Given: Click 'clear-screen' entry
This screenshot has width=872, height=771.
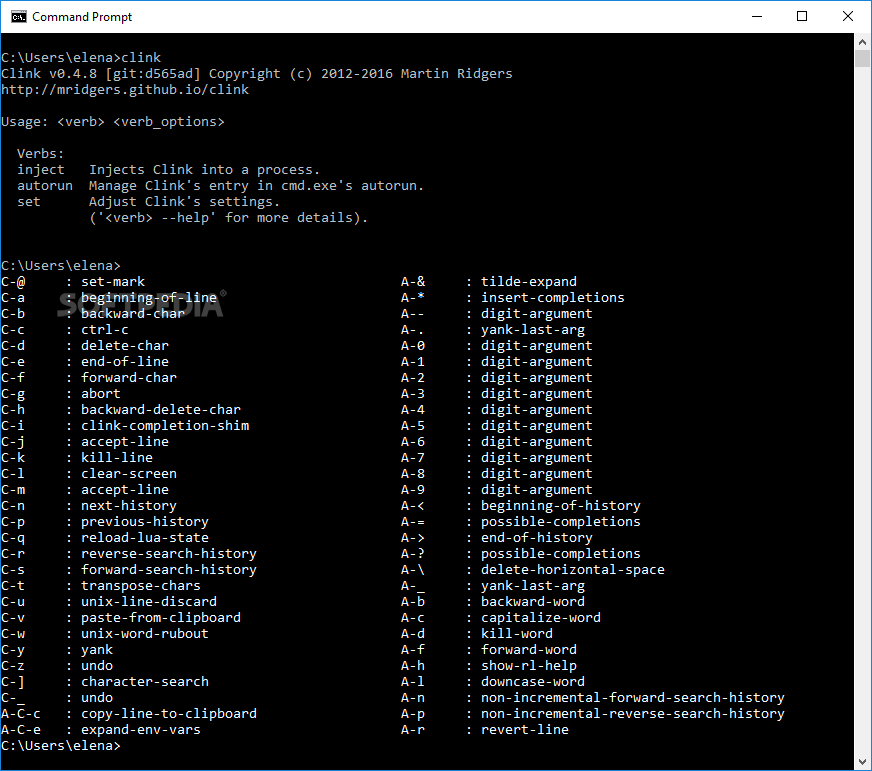Looking at the screenshot, I should 129,474.
